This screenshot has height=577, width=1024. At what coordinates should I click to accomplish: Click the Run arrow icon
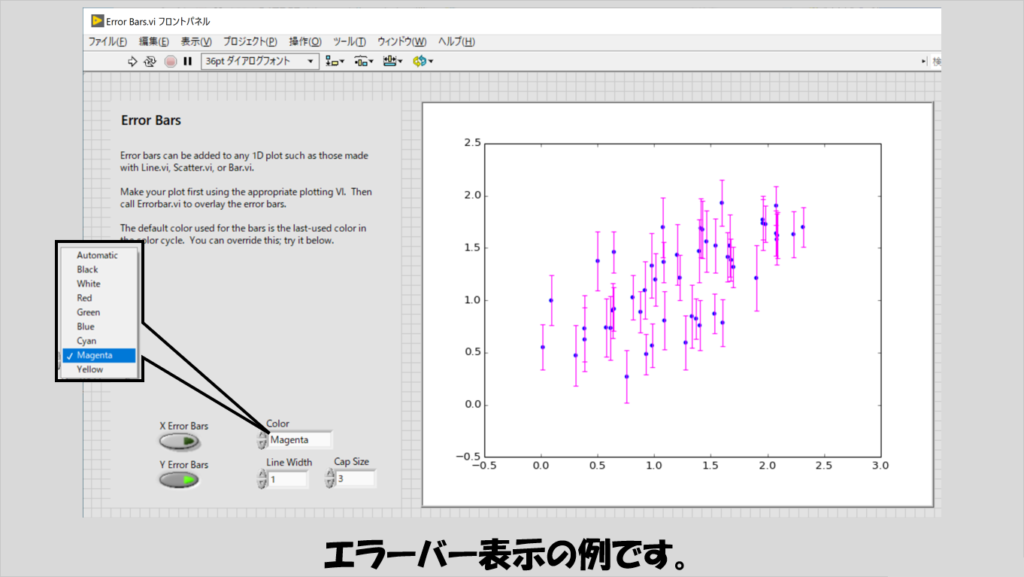pos(132,61)
